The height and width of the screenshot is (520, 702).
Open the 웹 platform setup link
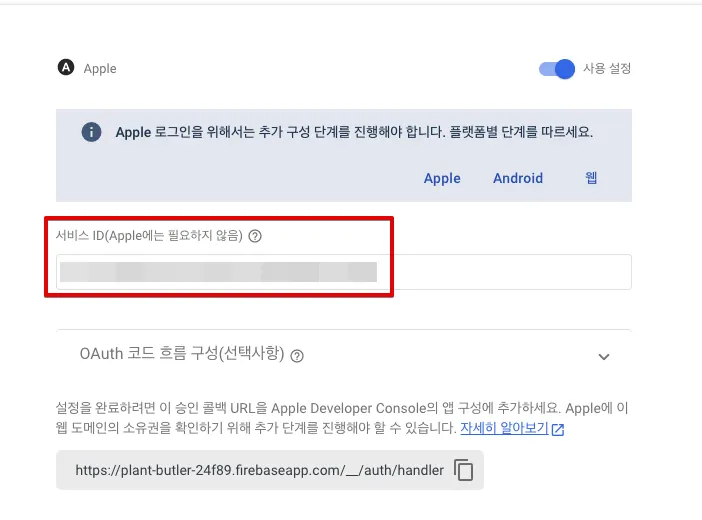point(591,178)
